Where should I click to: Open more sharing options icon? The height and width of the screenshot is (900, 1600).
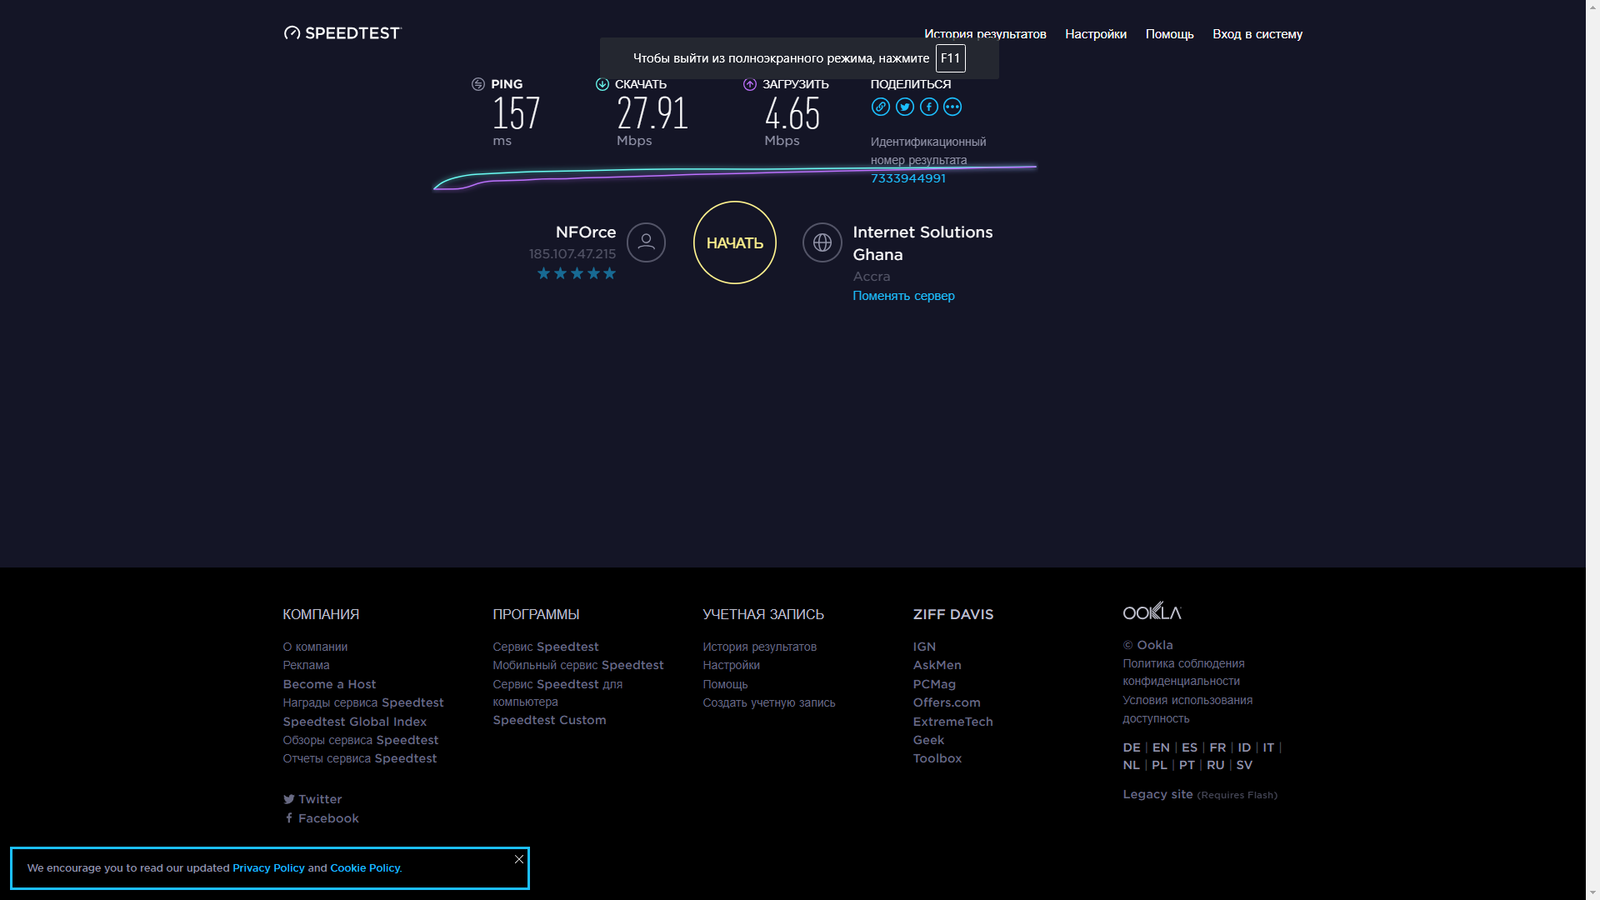tap(953, 107)
